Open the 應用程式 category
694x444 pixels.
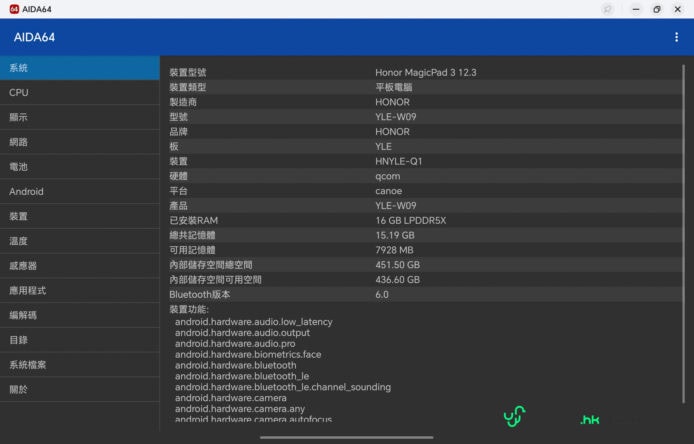[x=80, y=291]
